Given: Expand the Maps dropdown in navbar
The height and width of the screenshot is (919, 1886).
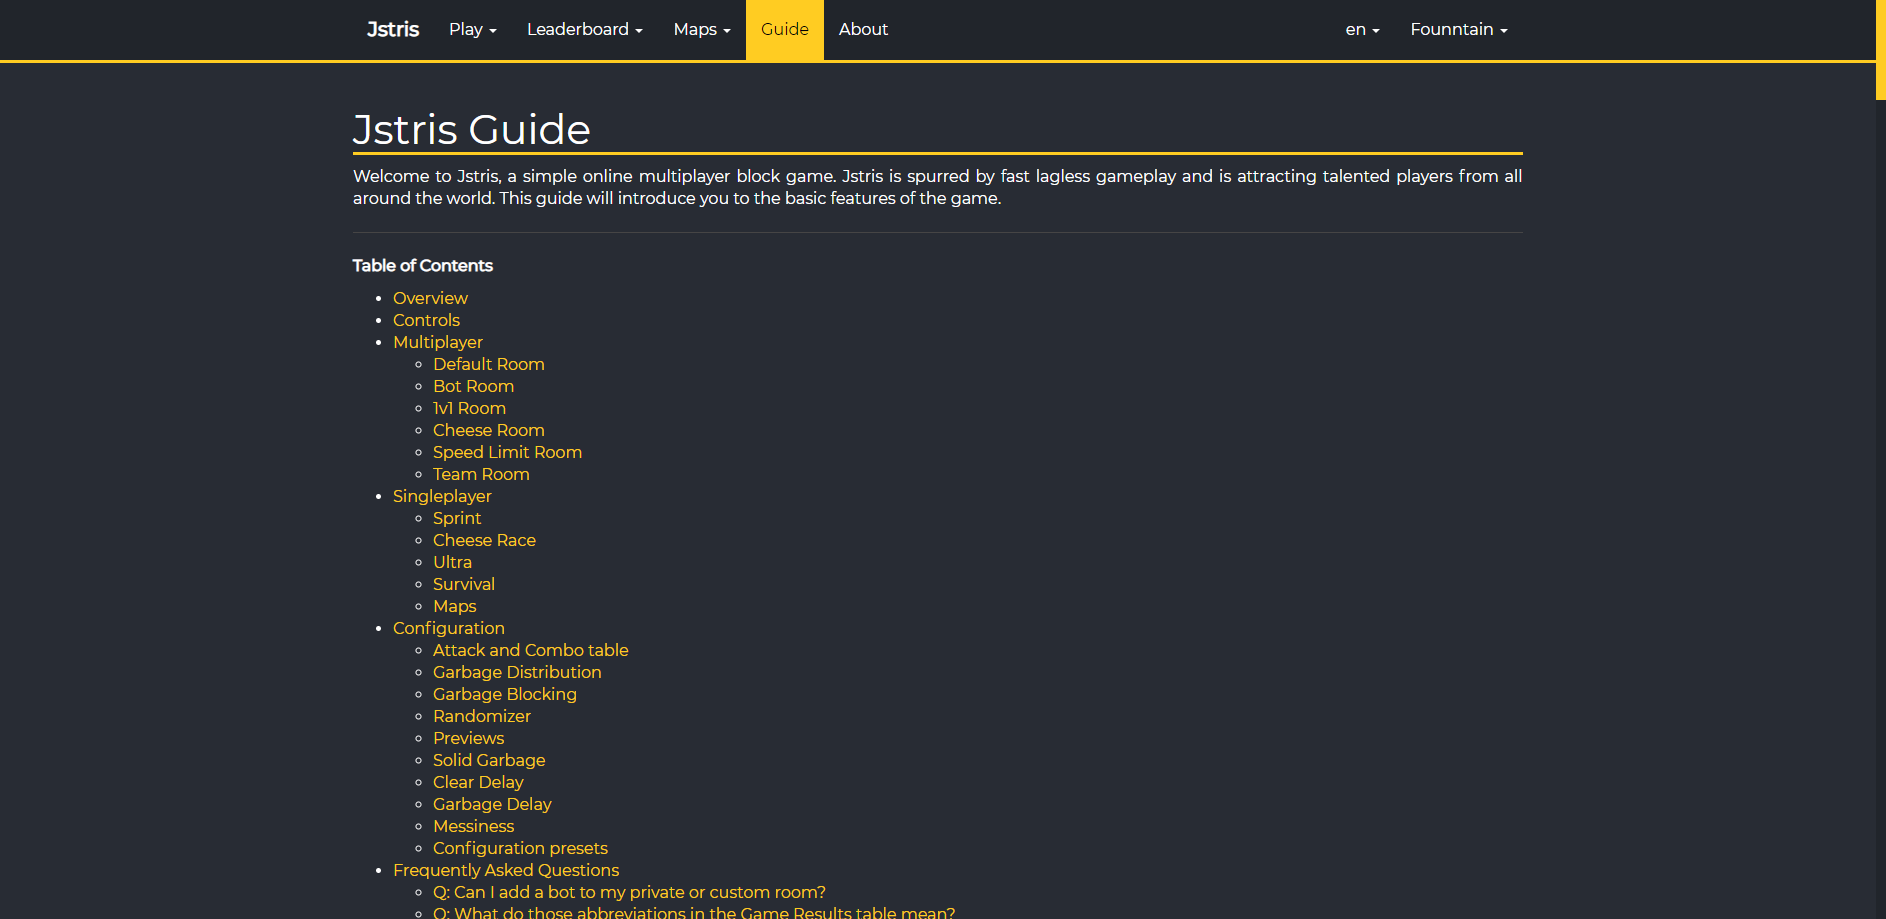Looking at the screenshot, I should (702, 29).
